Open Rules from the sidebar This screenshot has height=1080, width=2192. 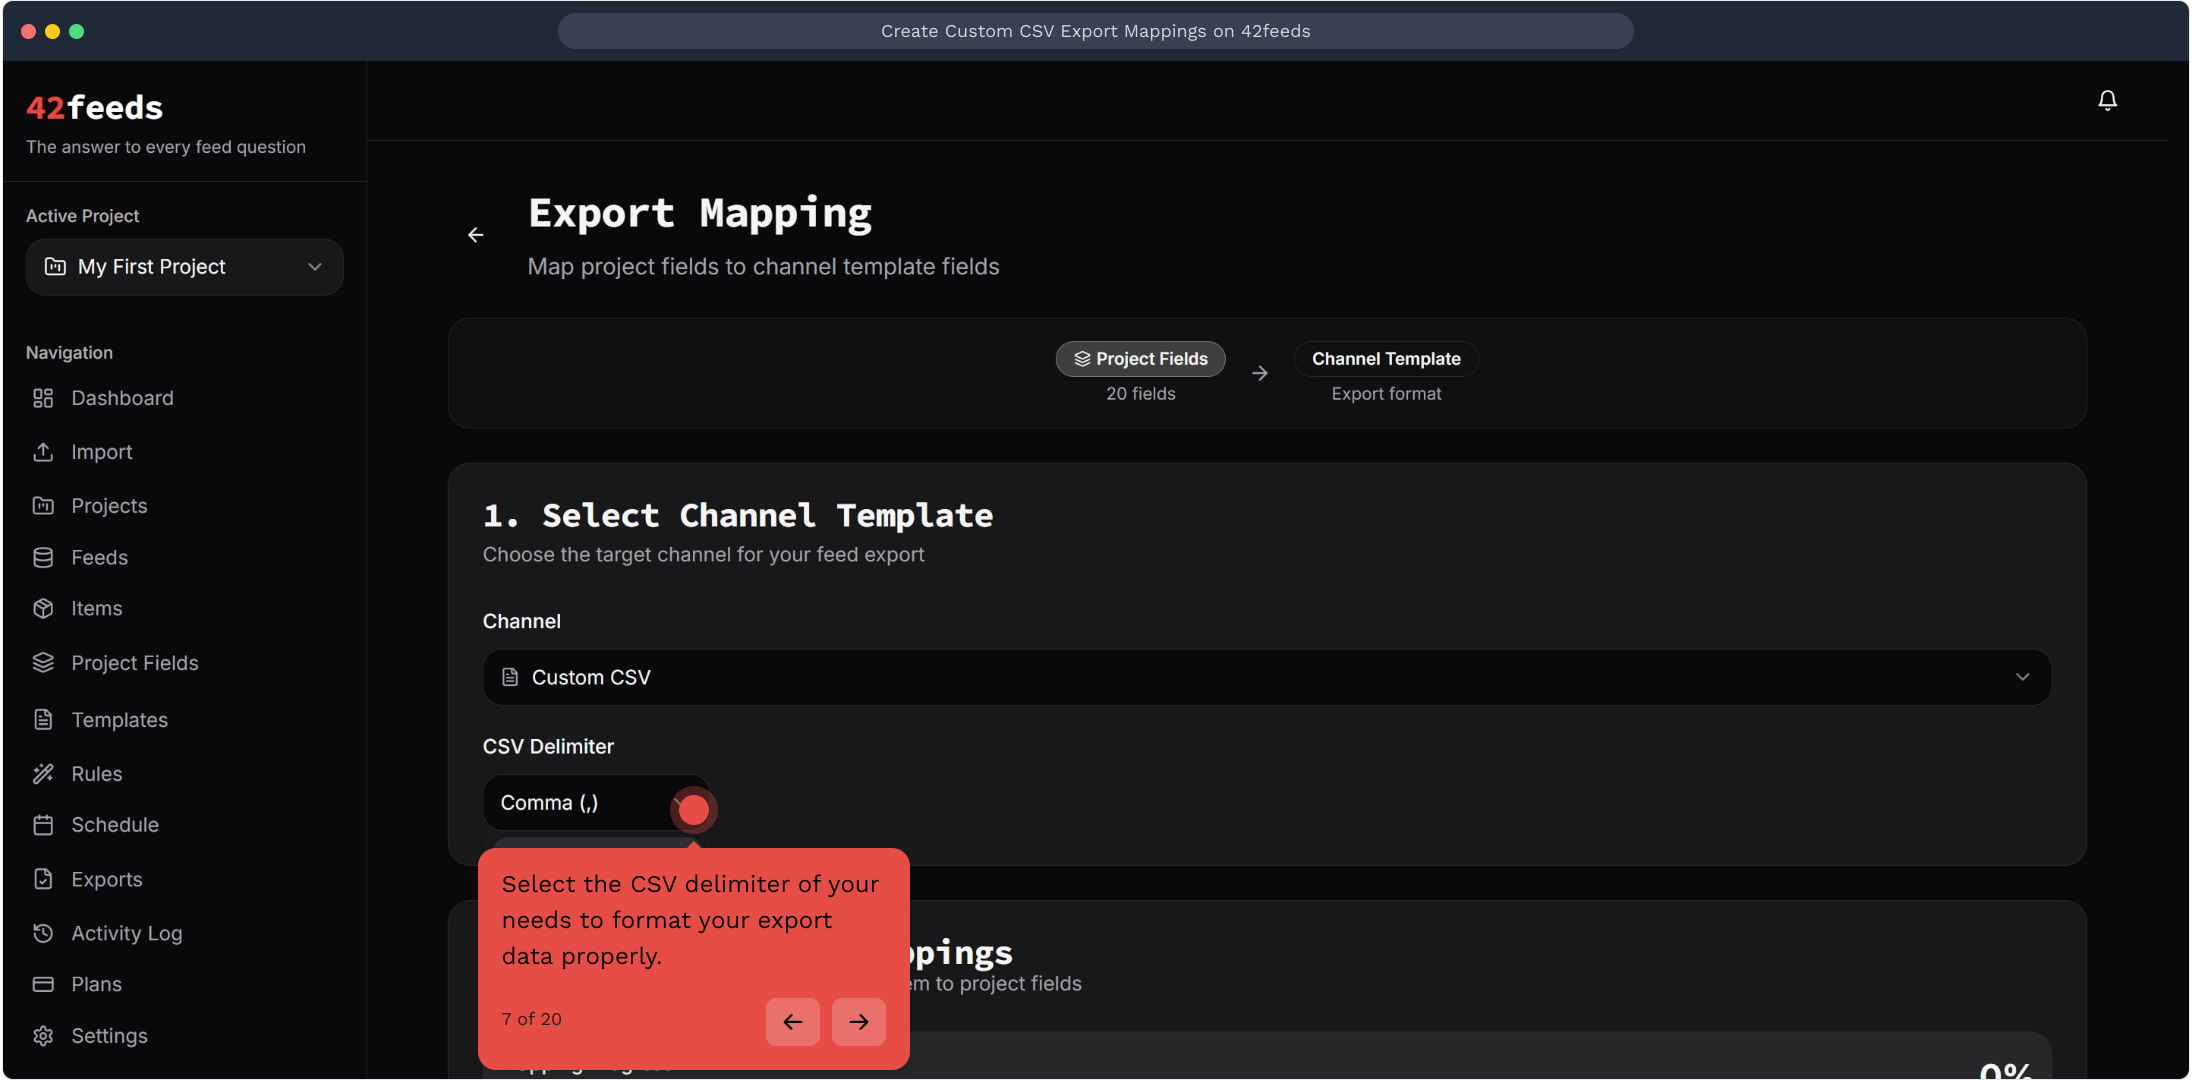pos(96,773)
